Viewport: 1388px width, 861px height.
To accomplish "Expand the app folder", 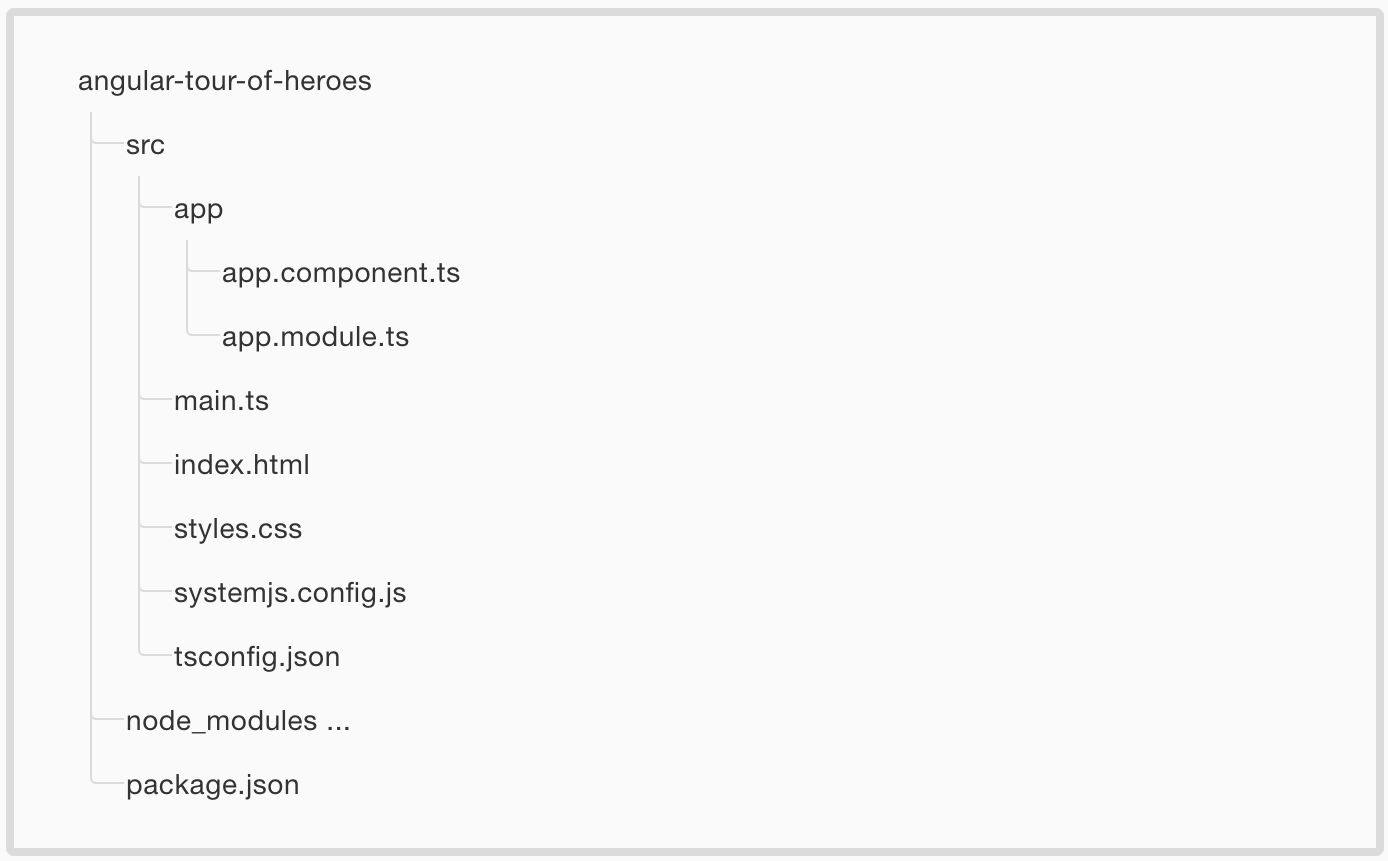I will [198, 210].
